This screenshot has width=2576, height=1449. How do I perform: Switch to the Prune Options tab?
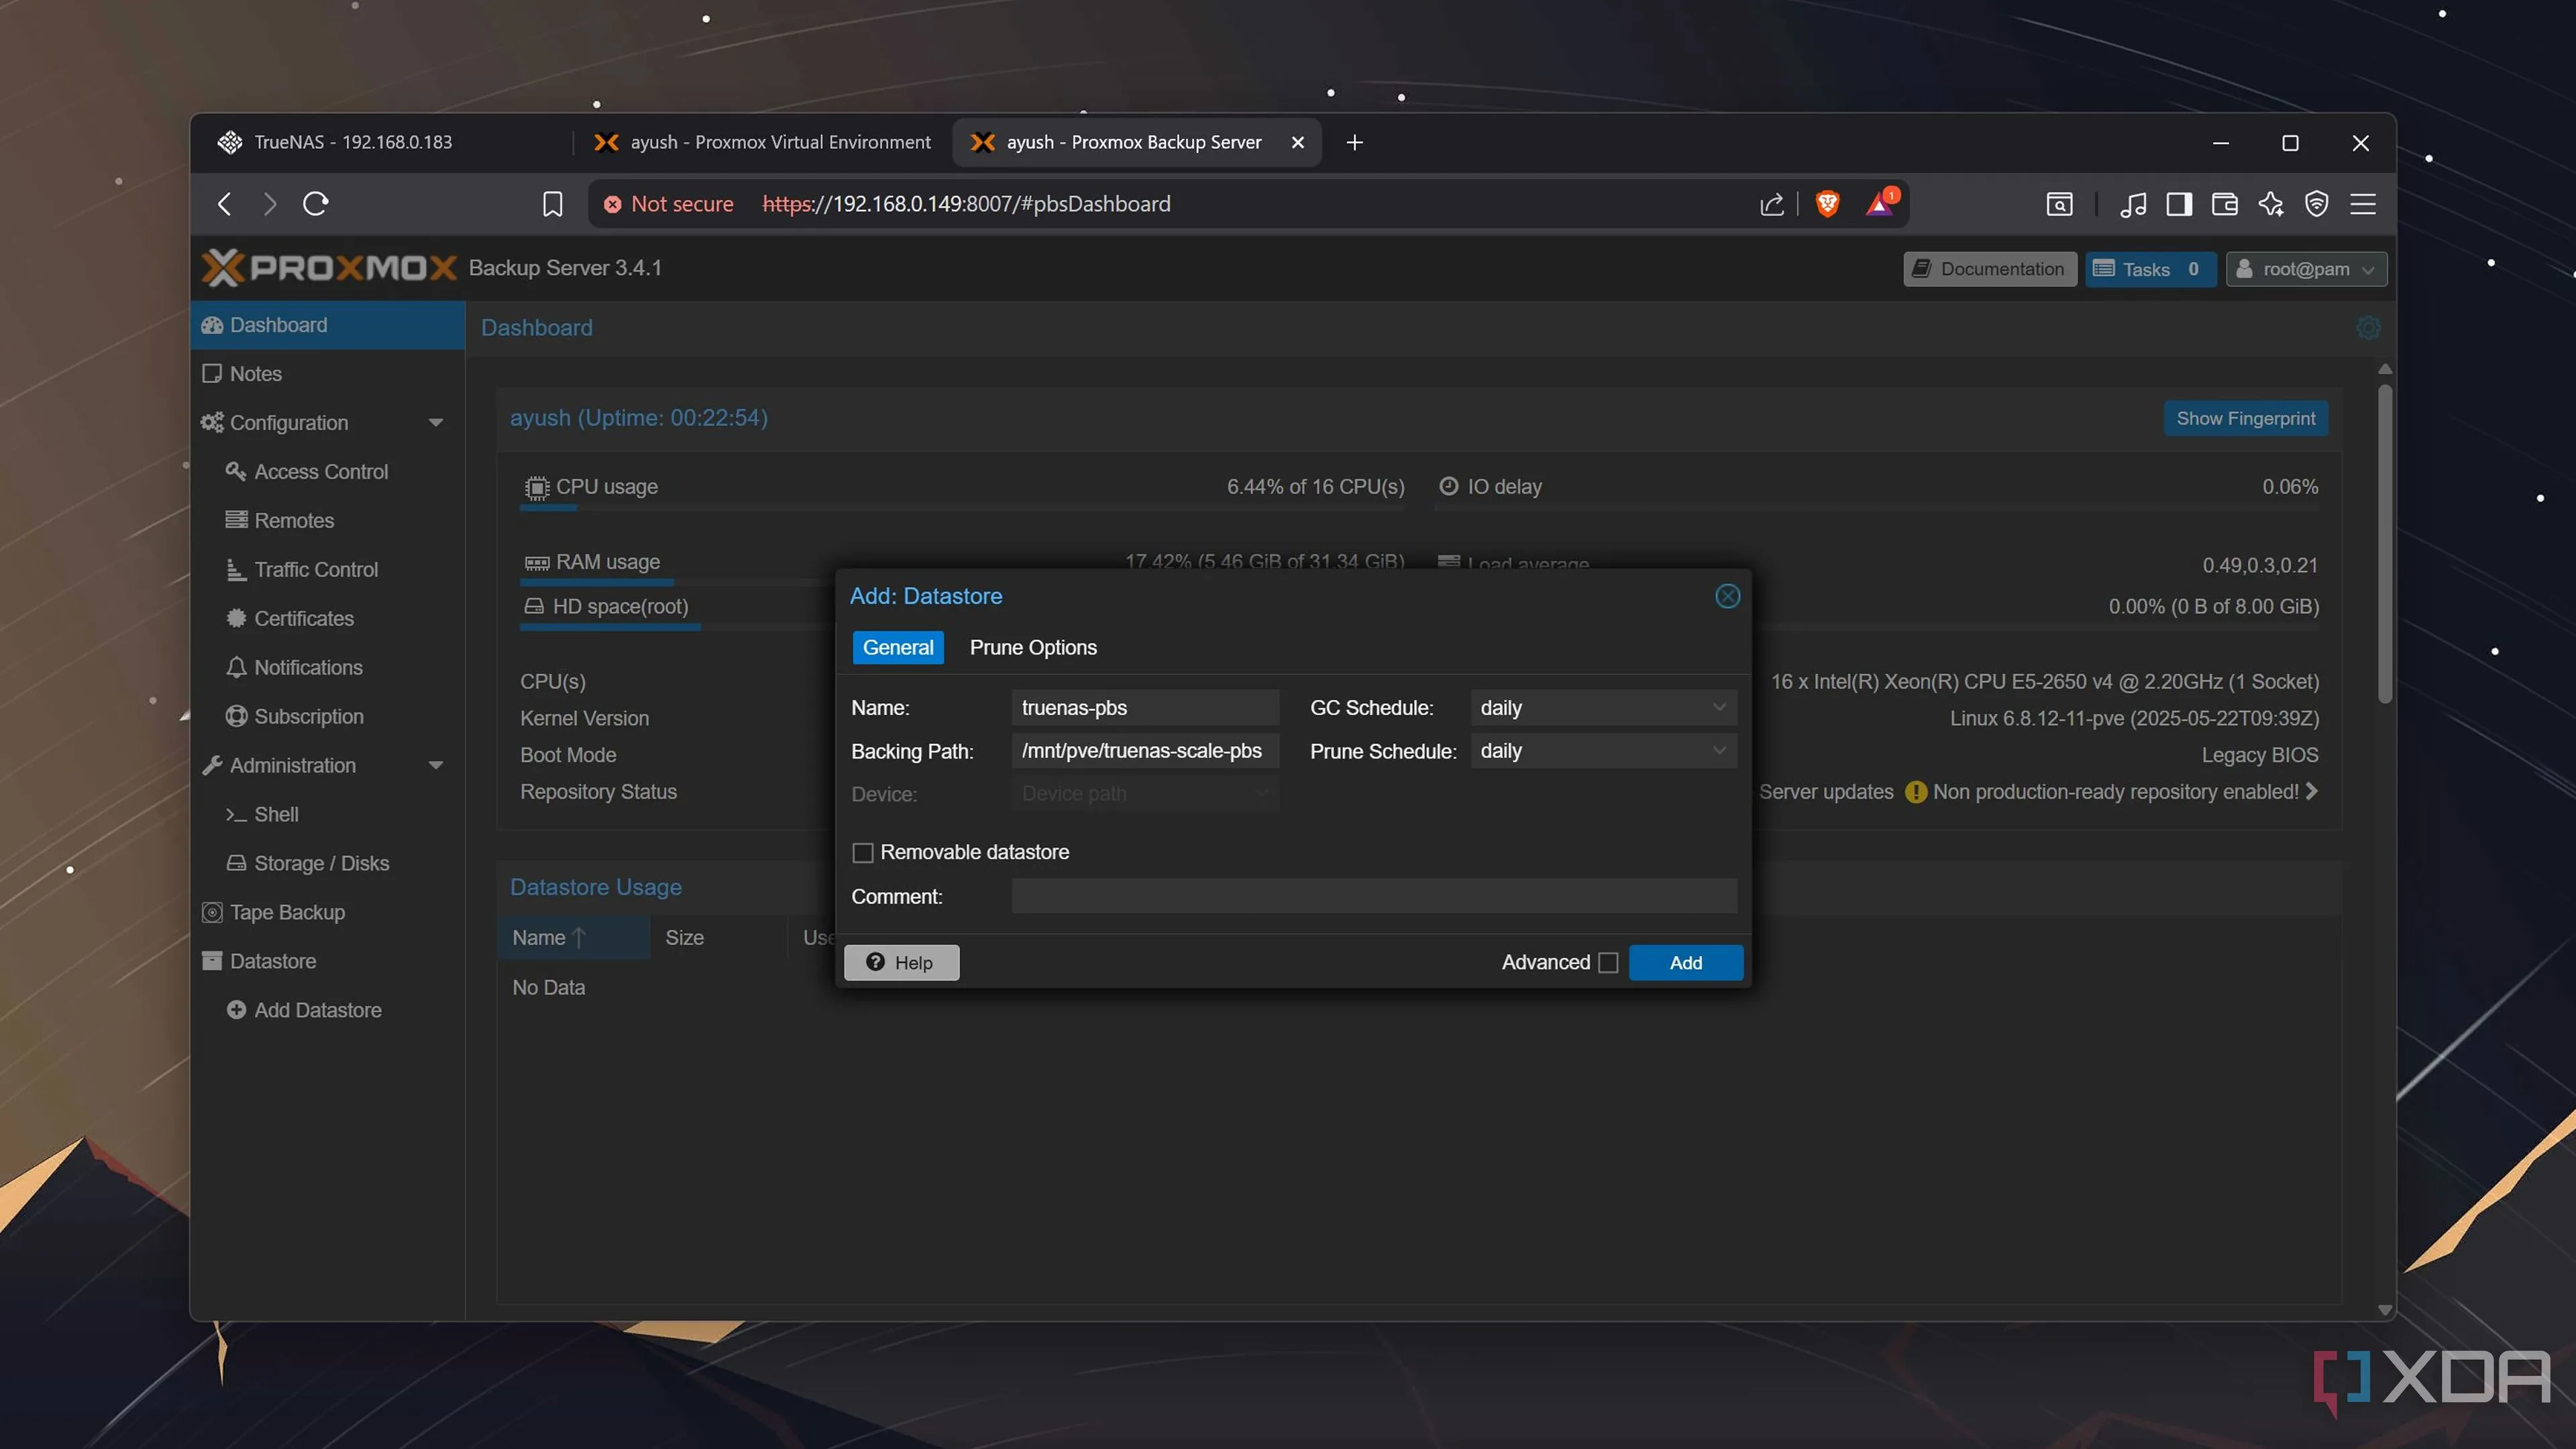pos(1033,647)
